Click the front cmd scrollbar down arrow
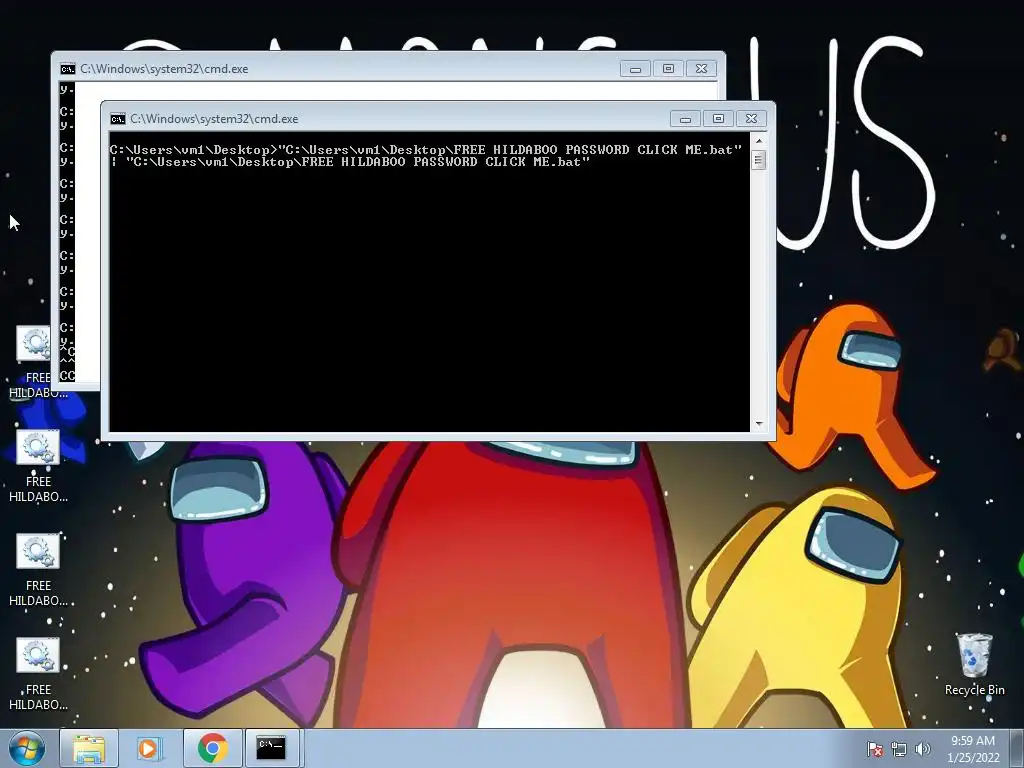 tap(758, 424)
